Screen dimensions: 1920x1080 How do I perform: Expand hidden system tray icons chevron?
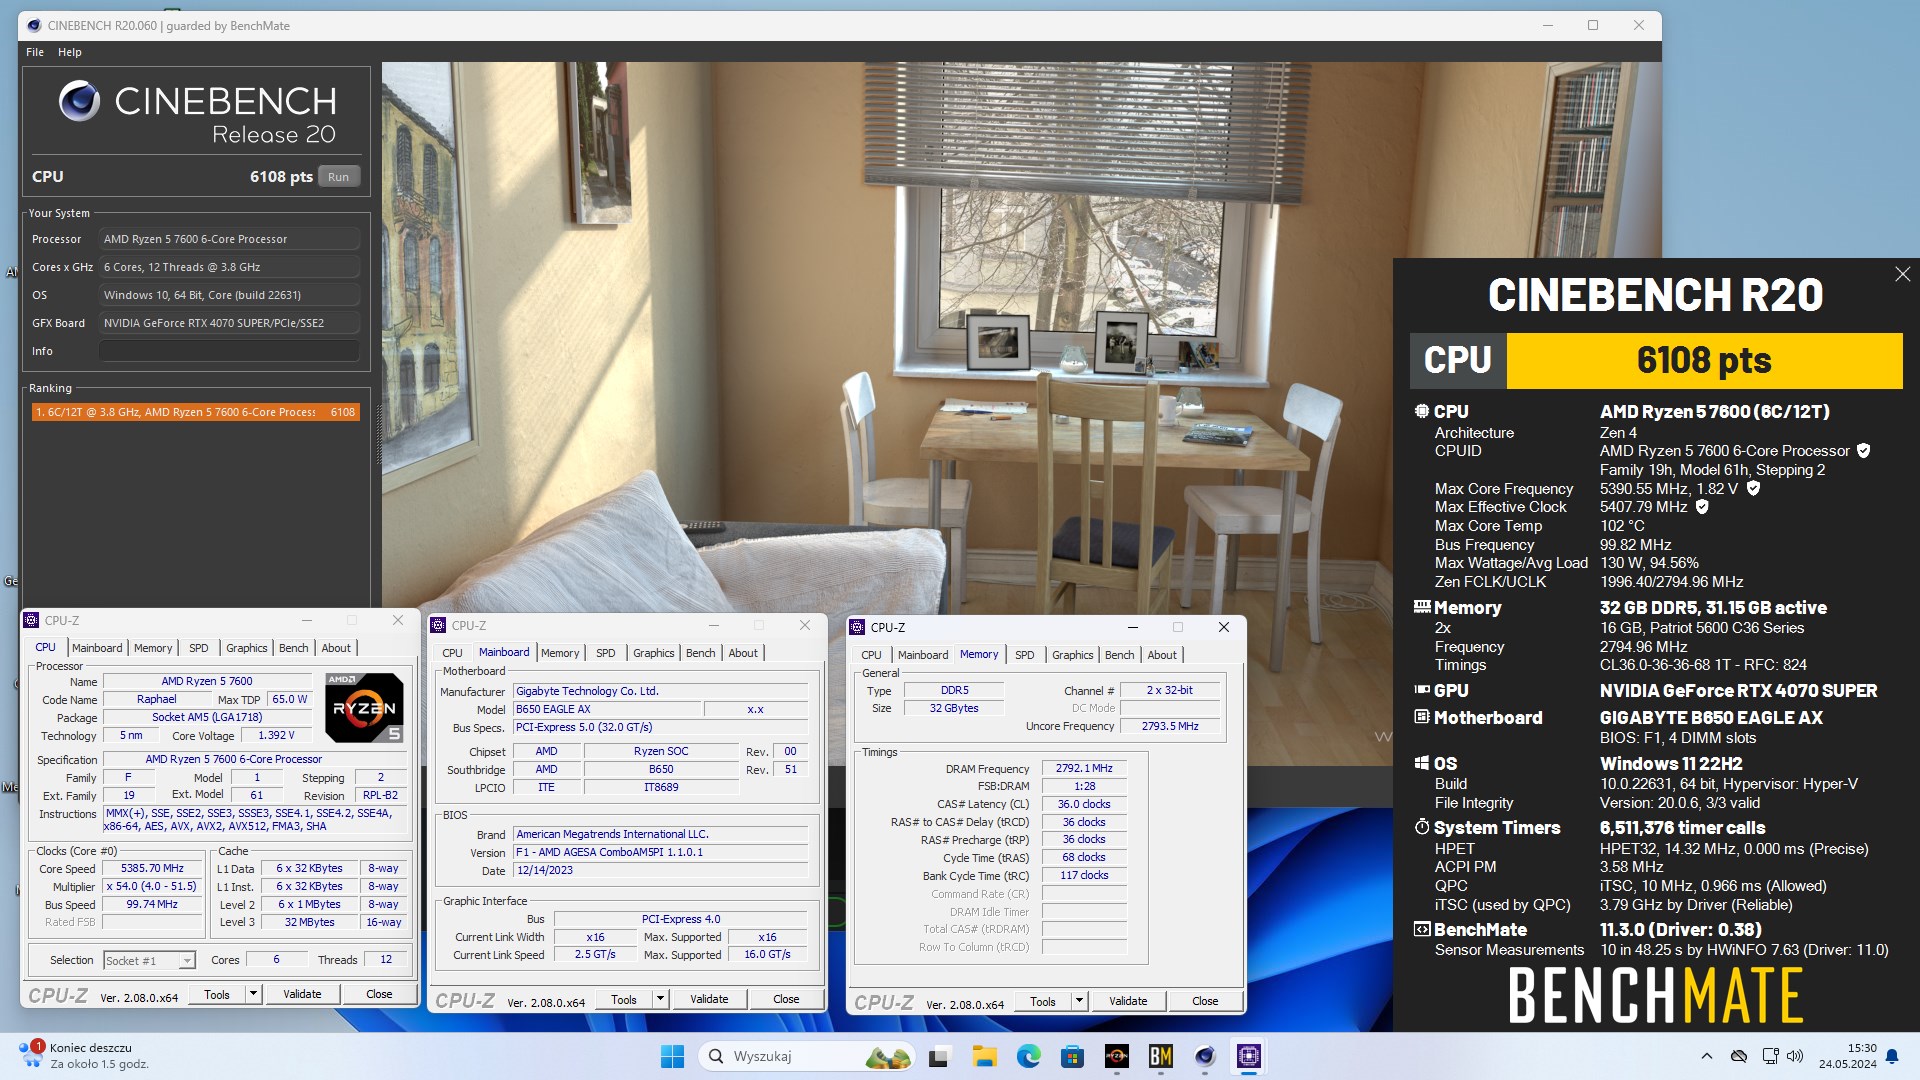coord(1707,1056)
